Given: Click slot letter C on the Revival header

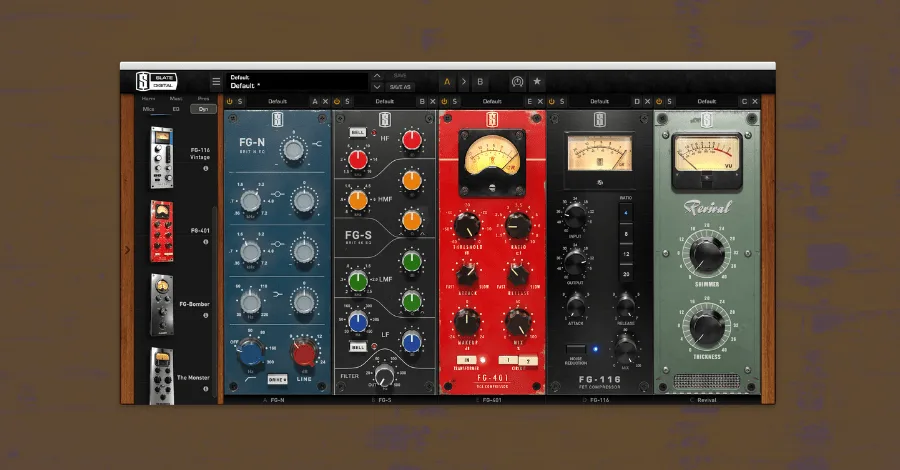Looking at the screenshot, I should [744, 102].
